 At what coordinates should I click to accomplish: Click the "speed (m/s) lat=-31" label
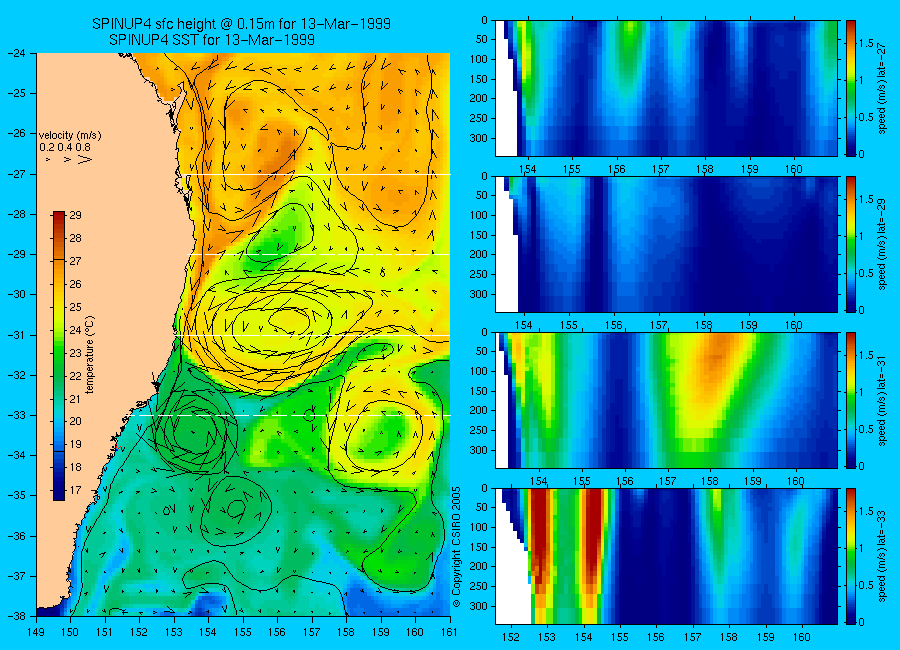click(883, 401)
